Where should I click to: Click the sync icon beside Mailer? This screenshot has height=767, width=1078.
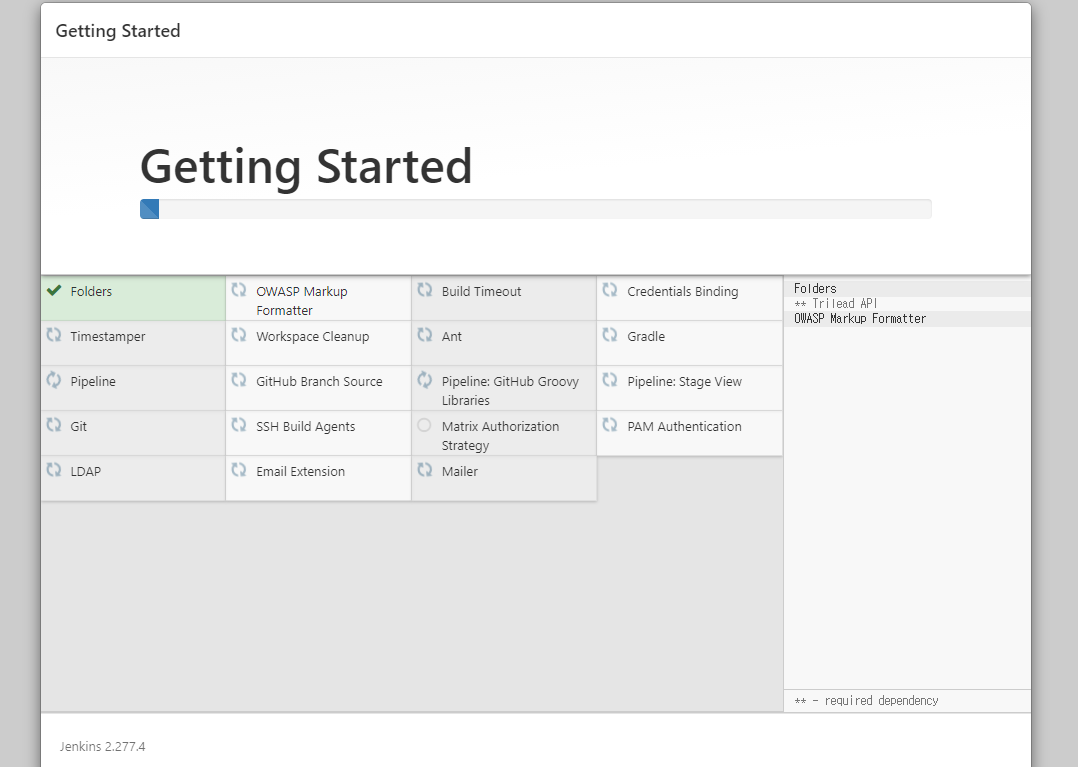point(424,470)
